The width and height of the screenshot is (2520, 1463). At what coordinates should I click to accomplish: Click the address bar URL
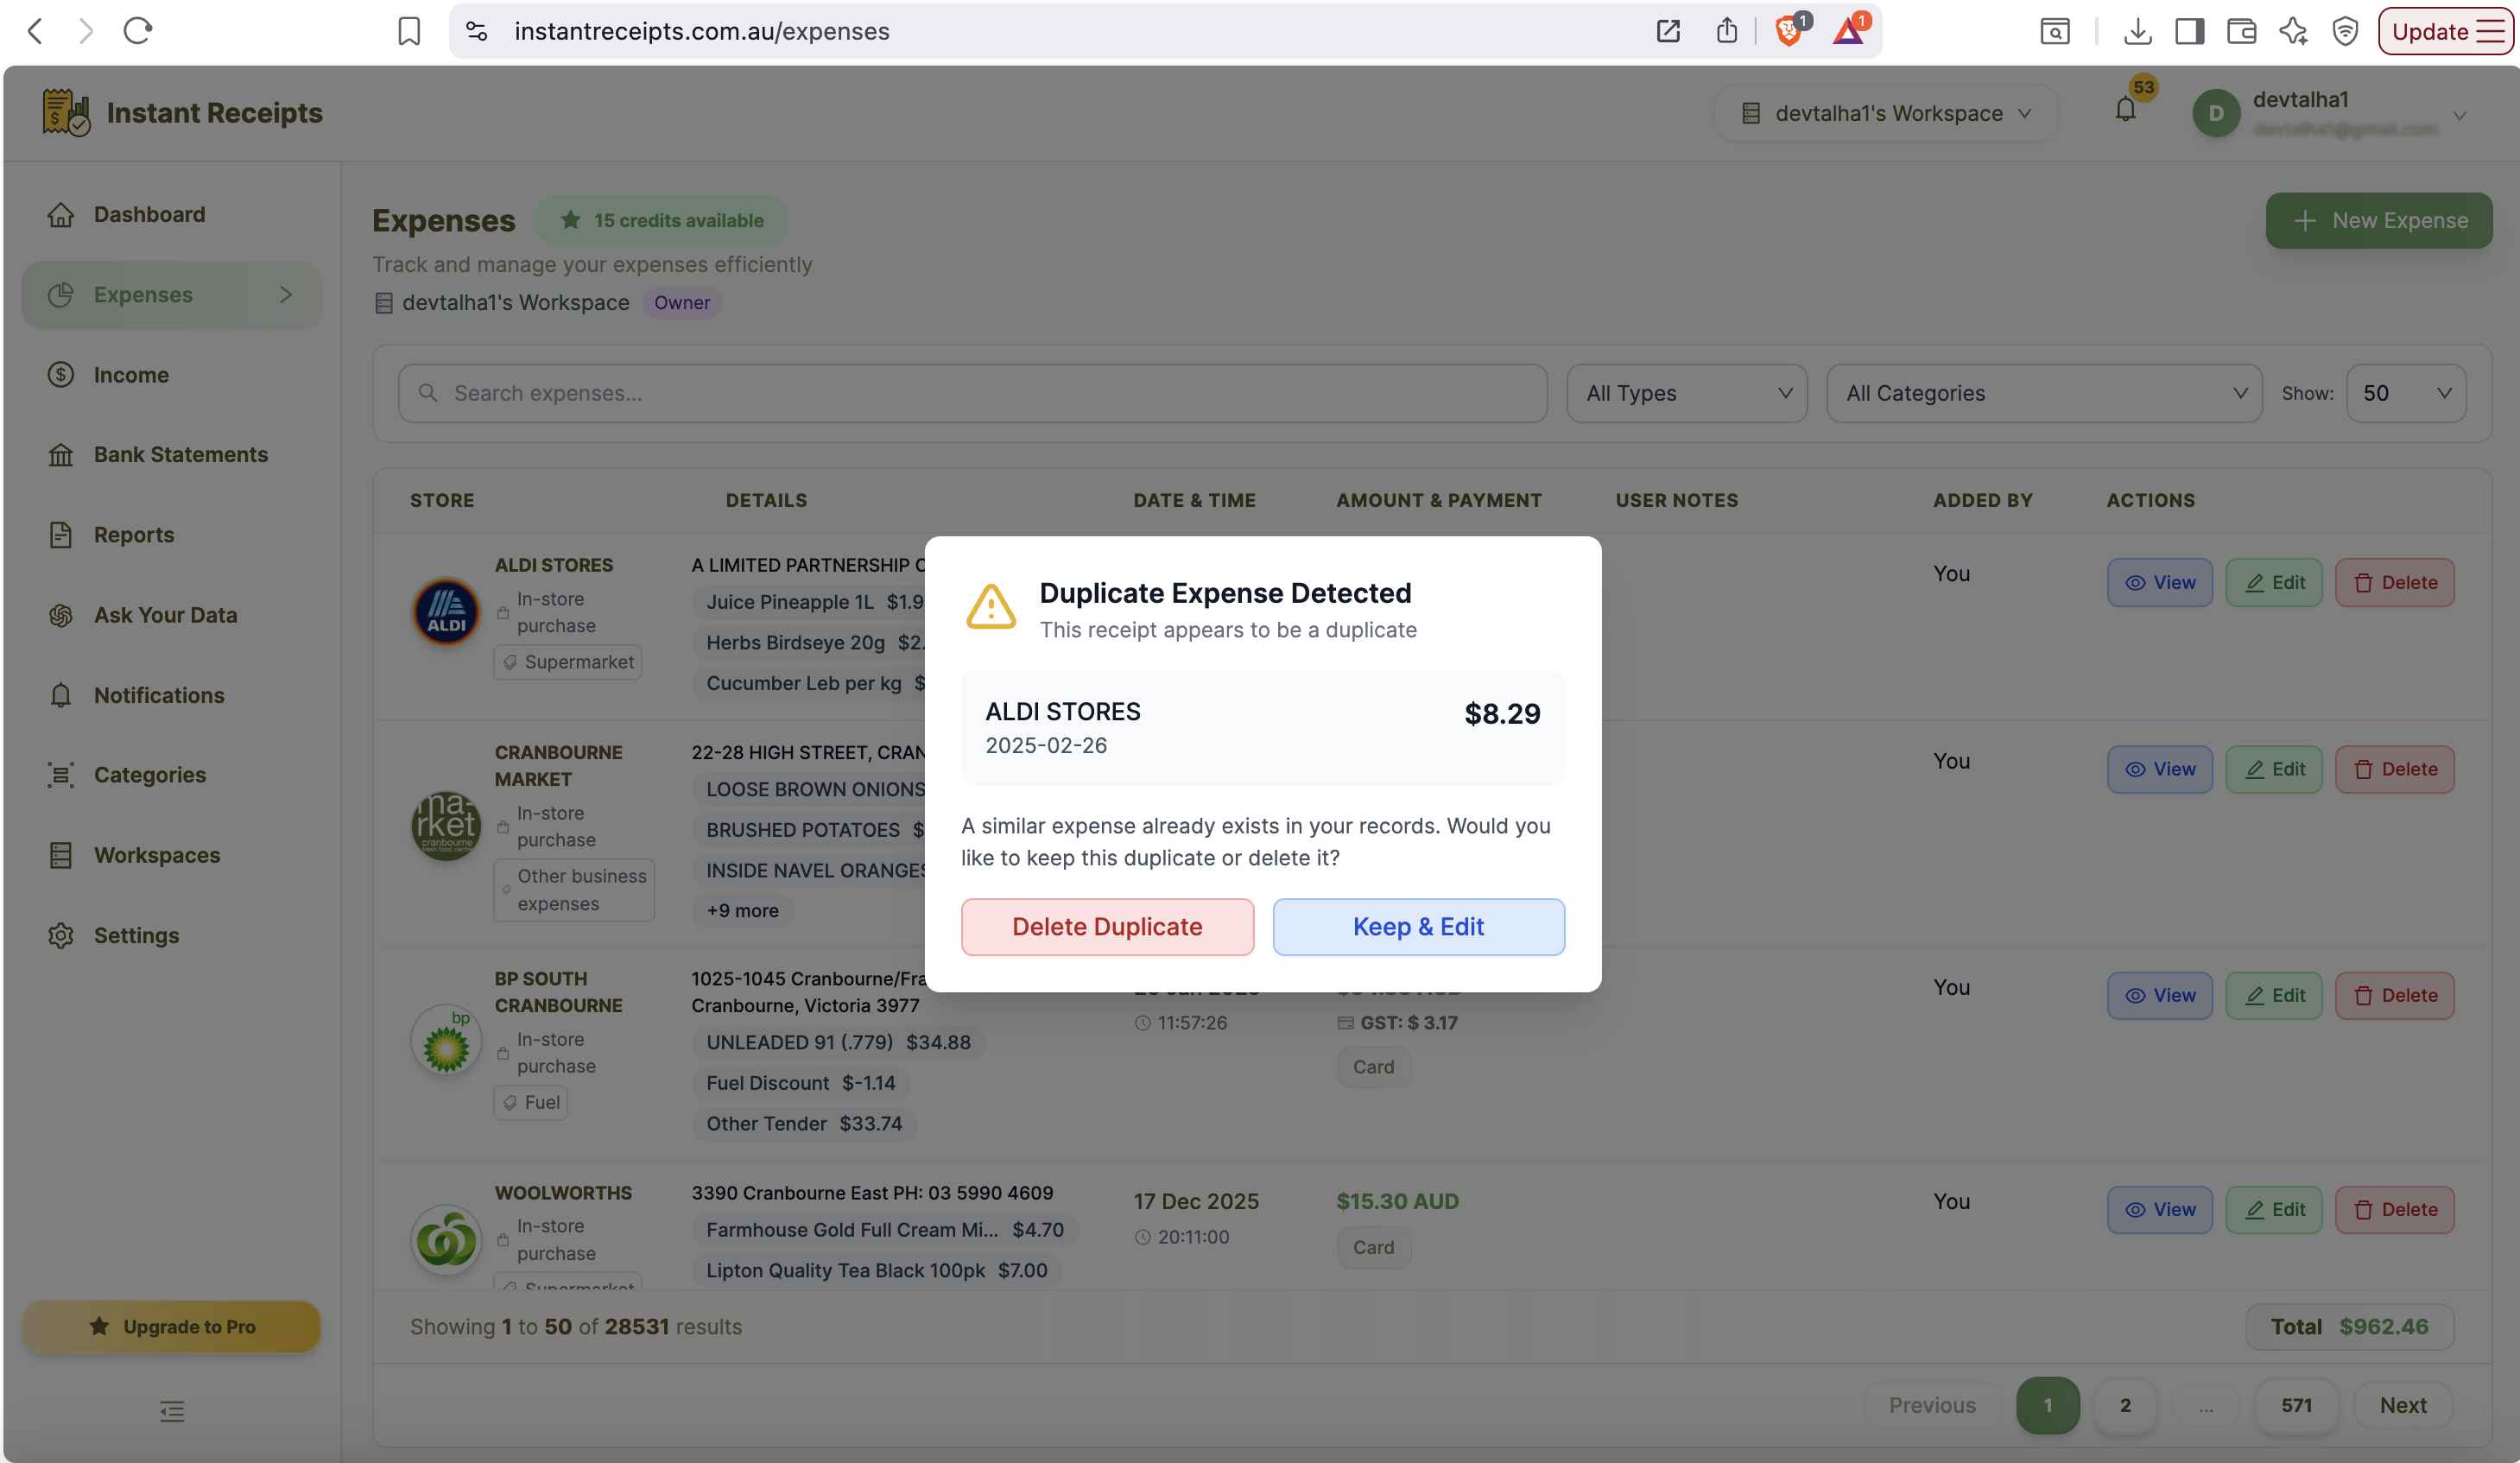click(702, 31)
